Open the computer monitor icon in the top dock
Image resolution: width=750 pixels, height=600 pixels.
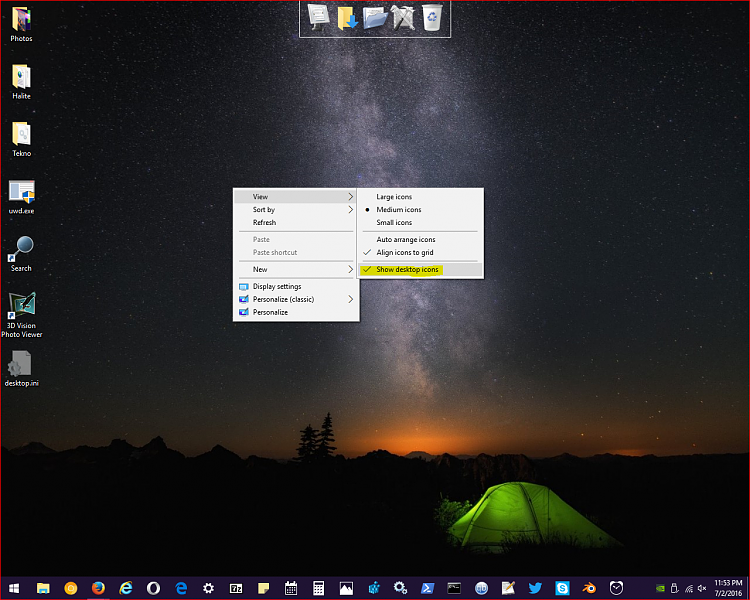(319, 17)
